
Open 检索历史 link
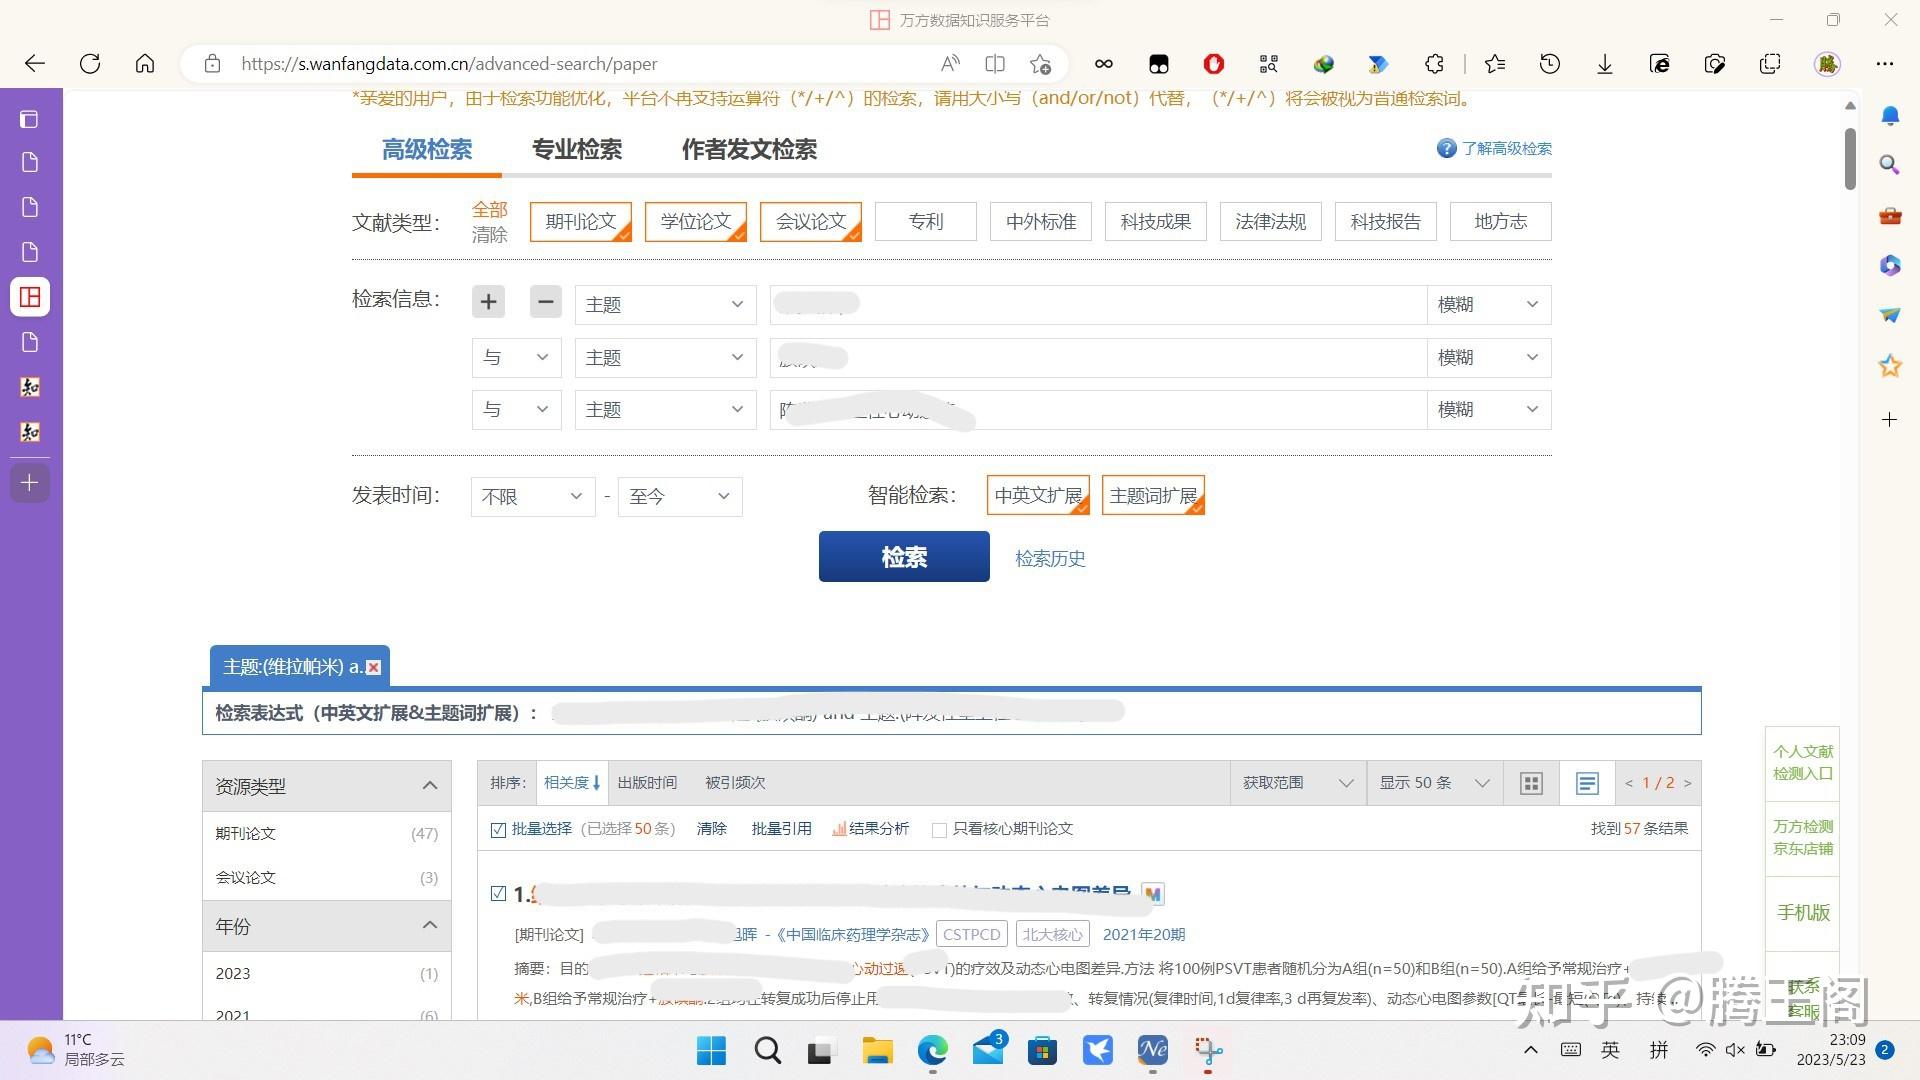1050,558
